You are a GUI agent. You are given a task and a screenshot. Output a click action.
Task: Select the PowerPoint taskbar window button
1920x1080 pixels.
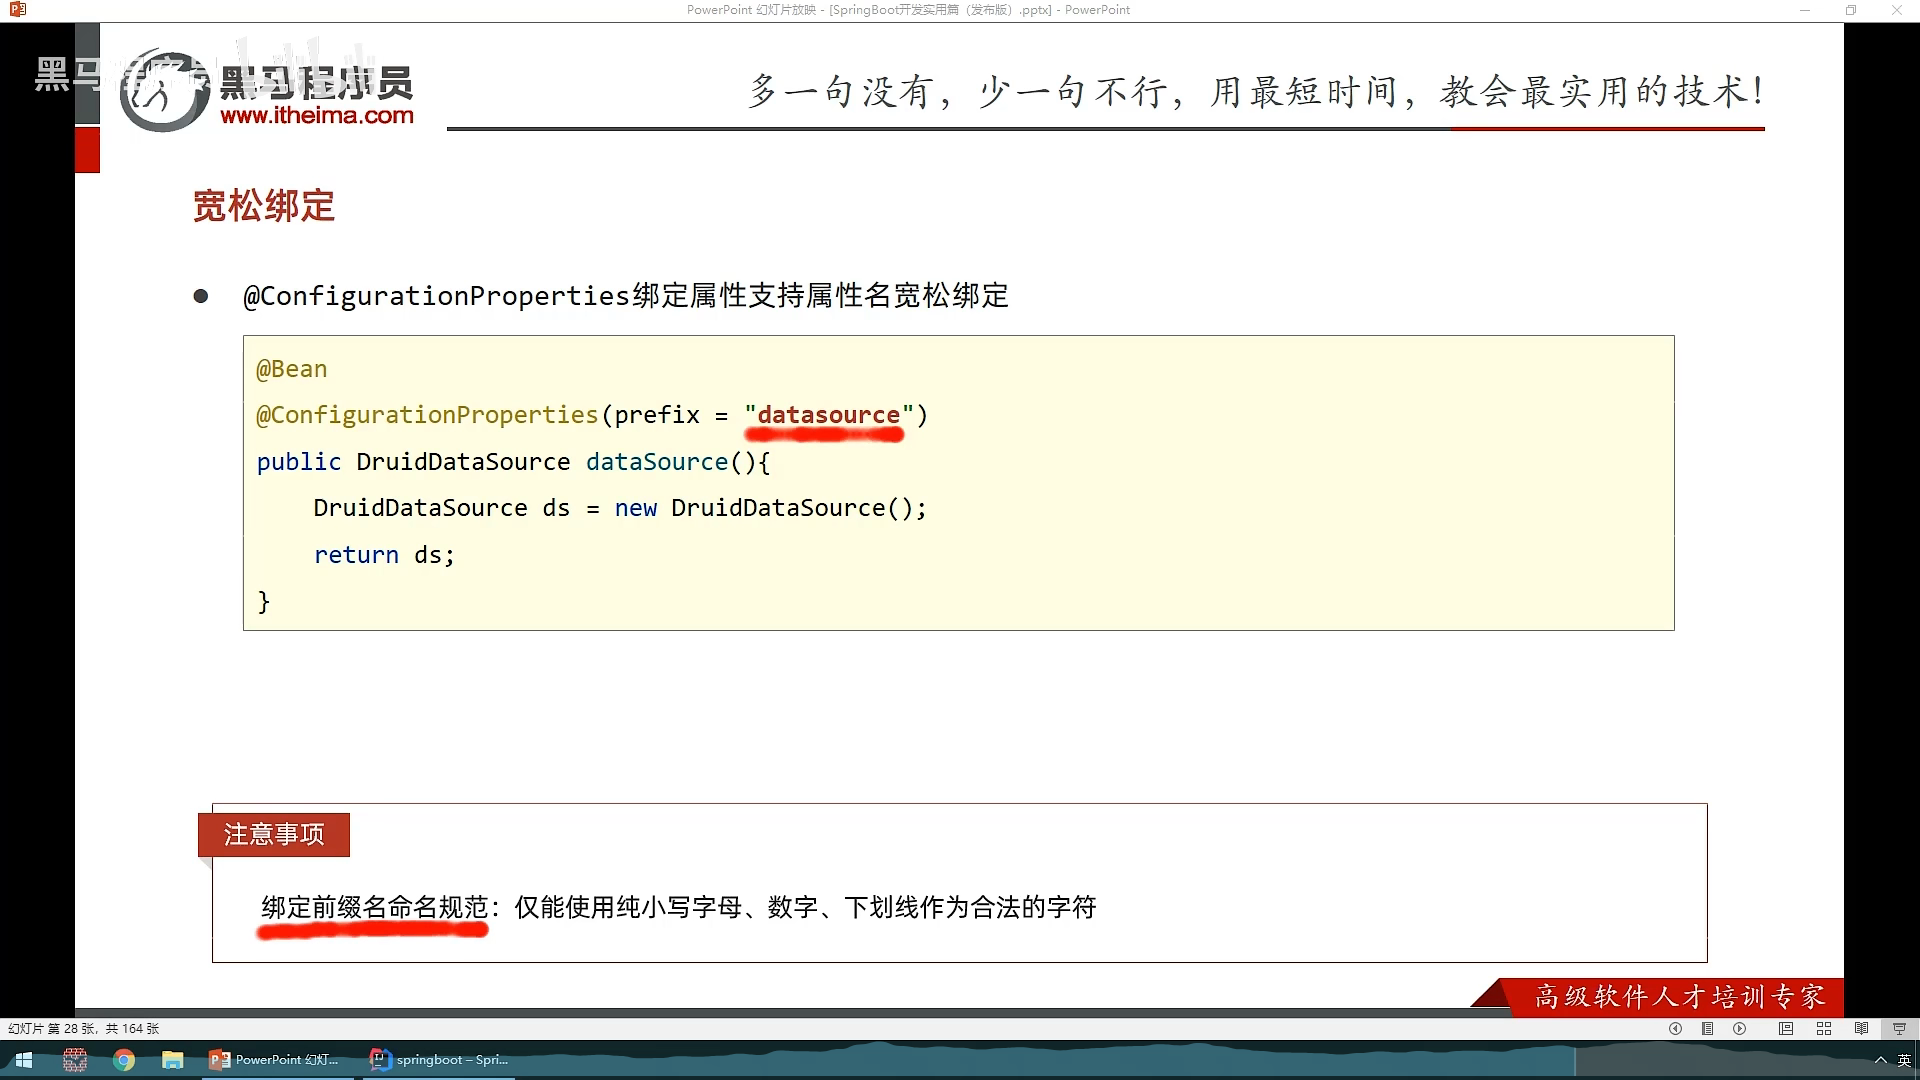(x=275, y=1060)
